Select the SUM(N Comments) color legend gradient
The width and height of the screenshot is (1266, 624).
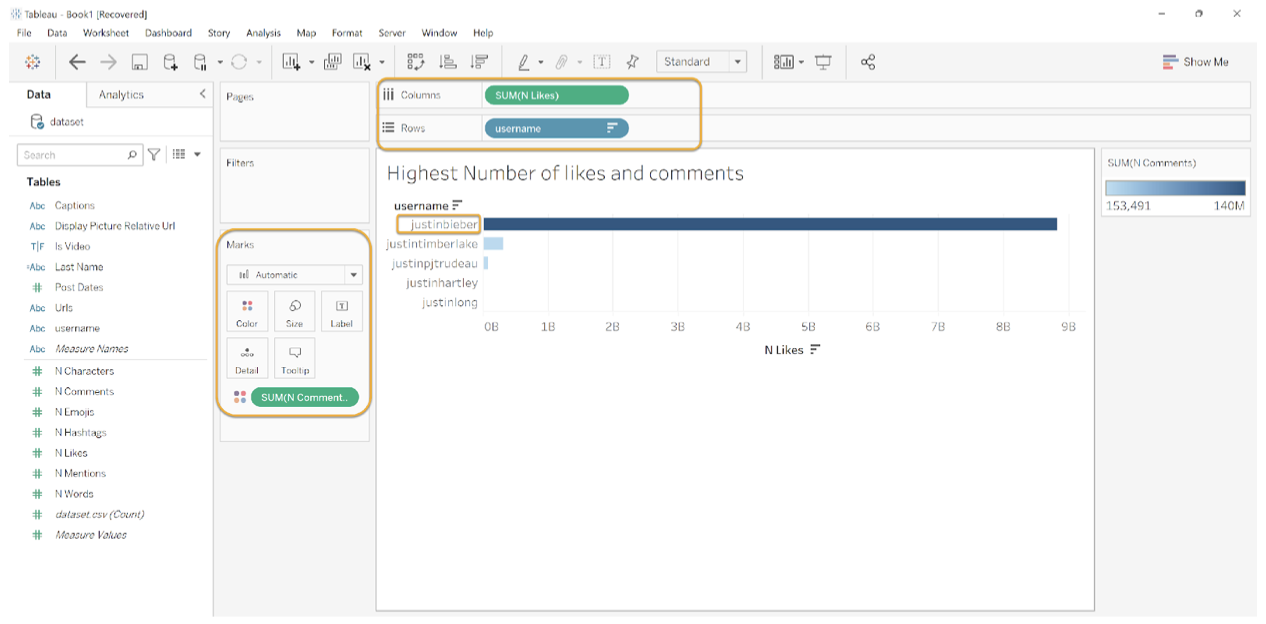click(x=1174, y=185)
